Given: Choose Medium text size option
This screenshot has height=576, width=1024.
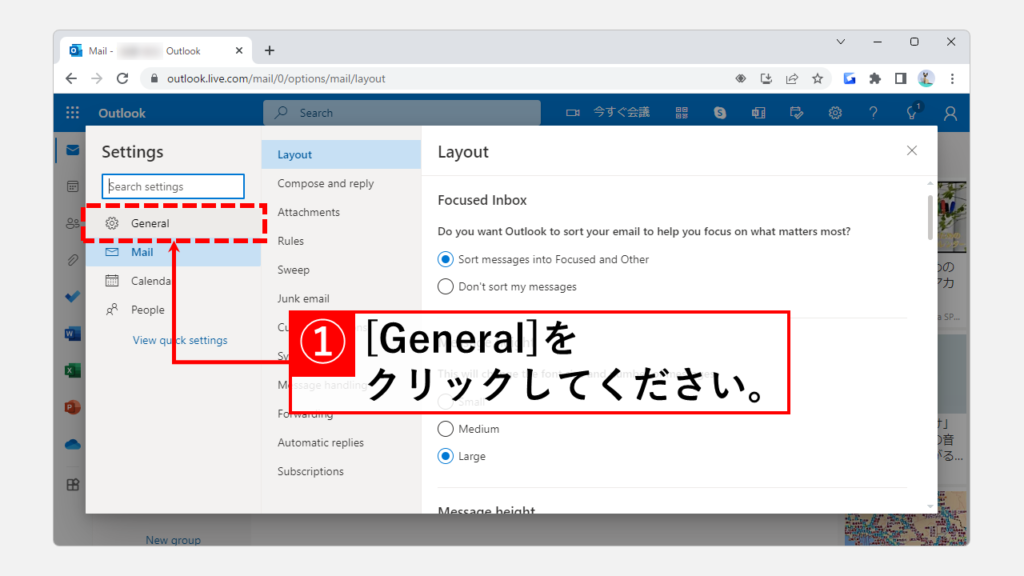Looking at the screenshot, I should [446, 429].
